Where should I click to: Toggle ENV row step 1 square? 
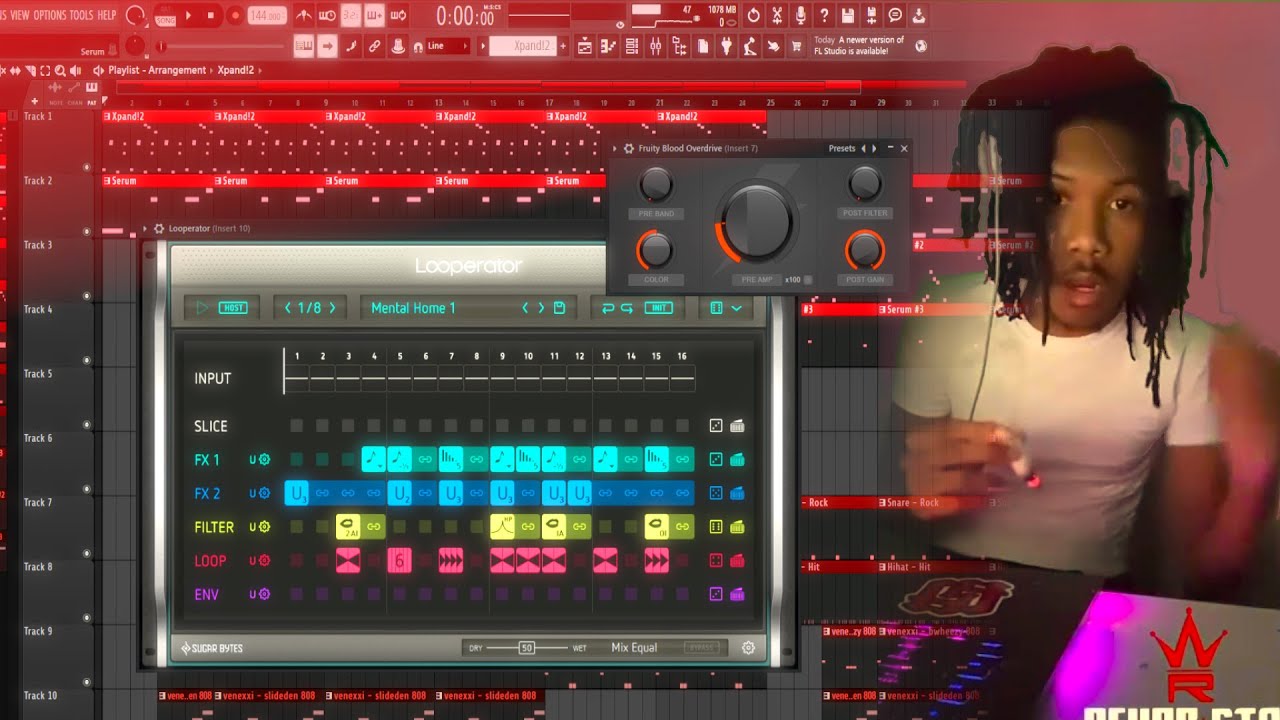click(x=297, y=594)
